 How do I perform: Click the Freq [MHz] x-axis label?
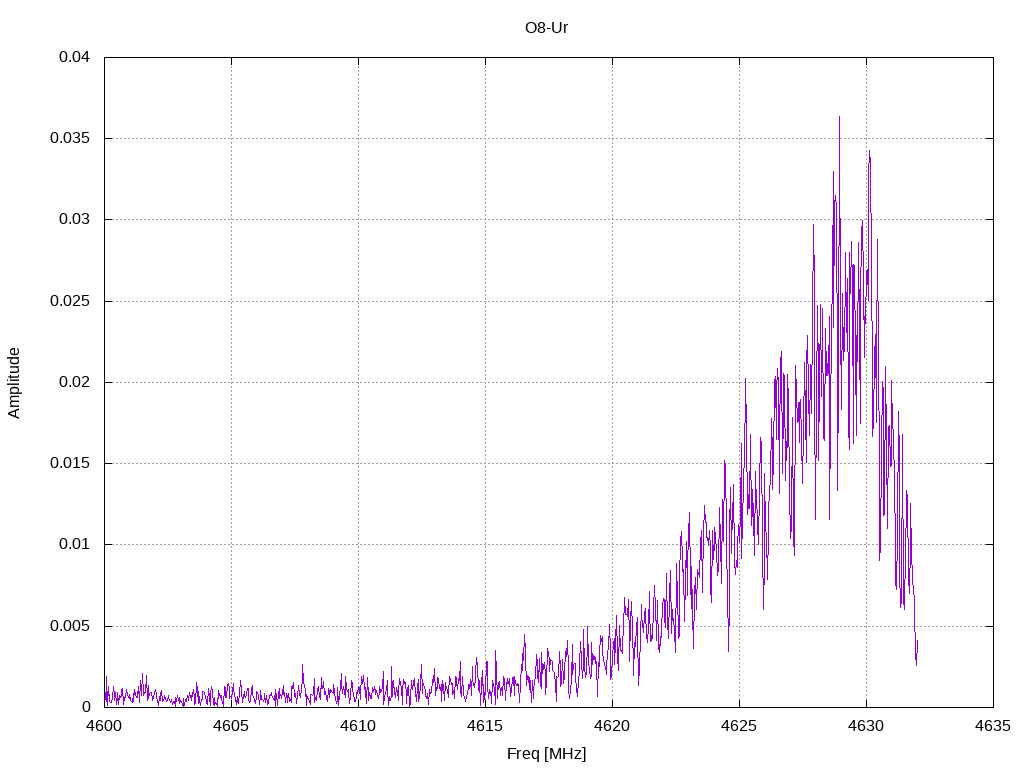[x=546, y=754]
